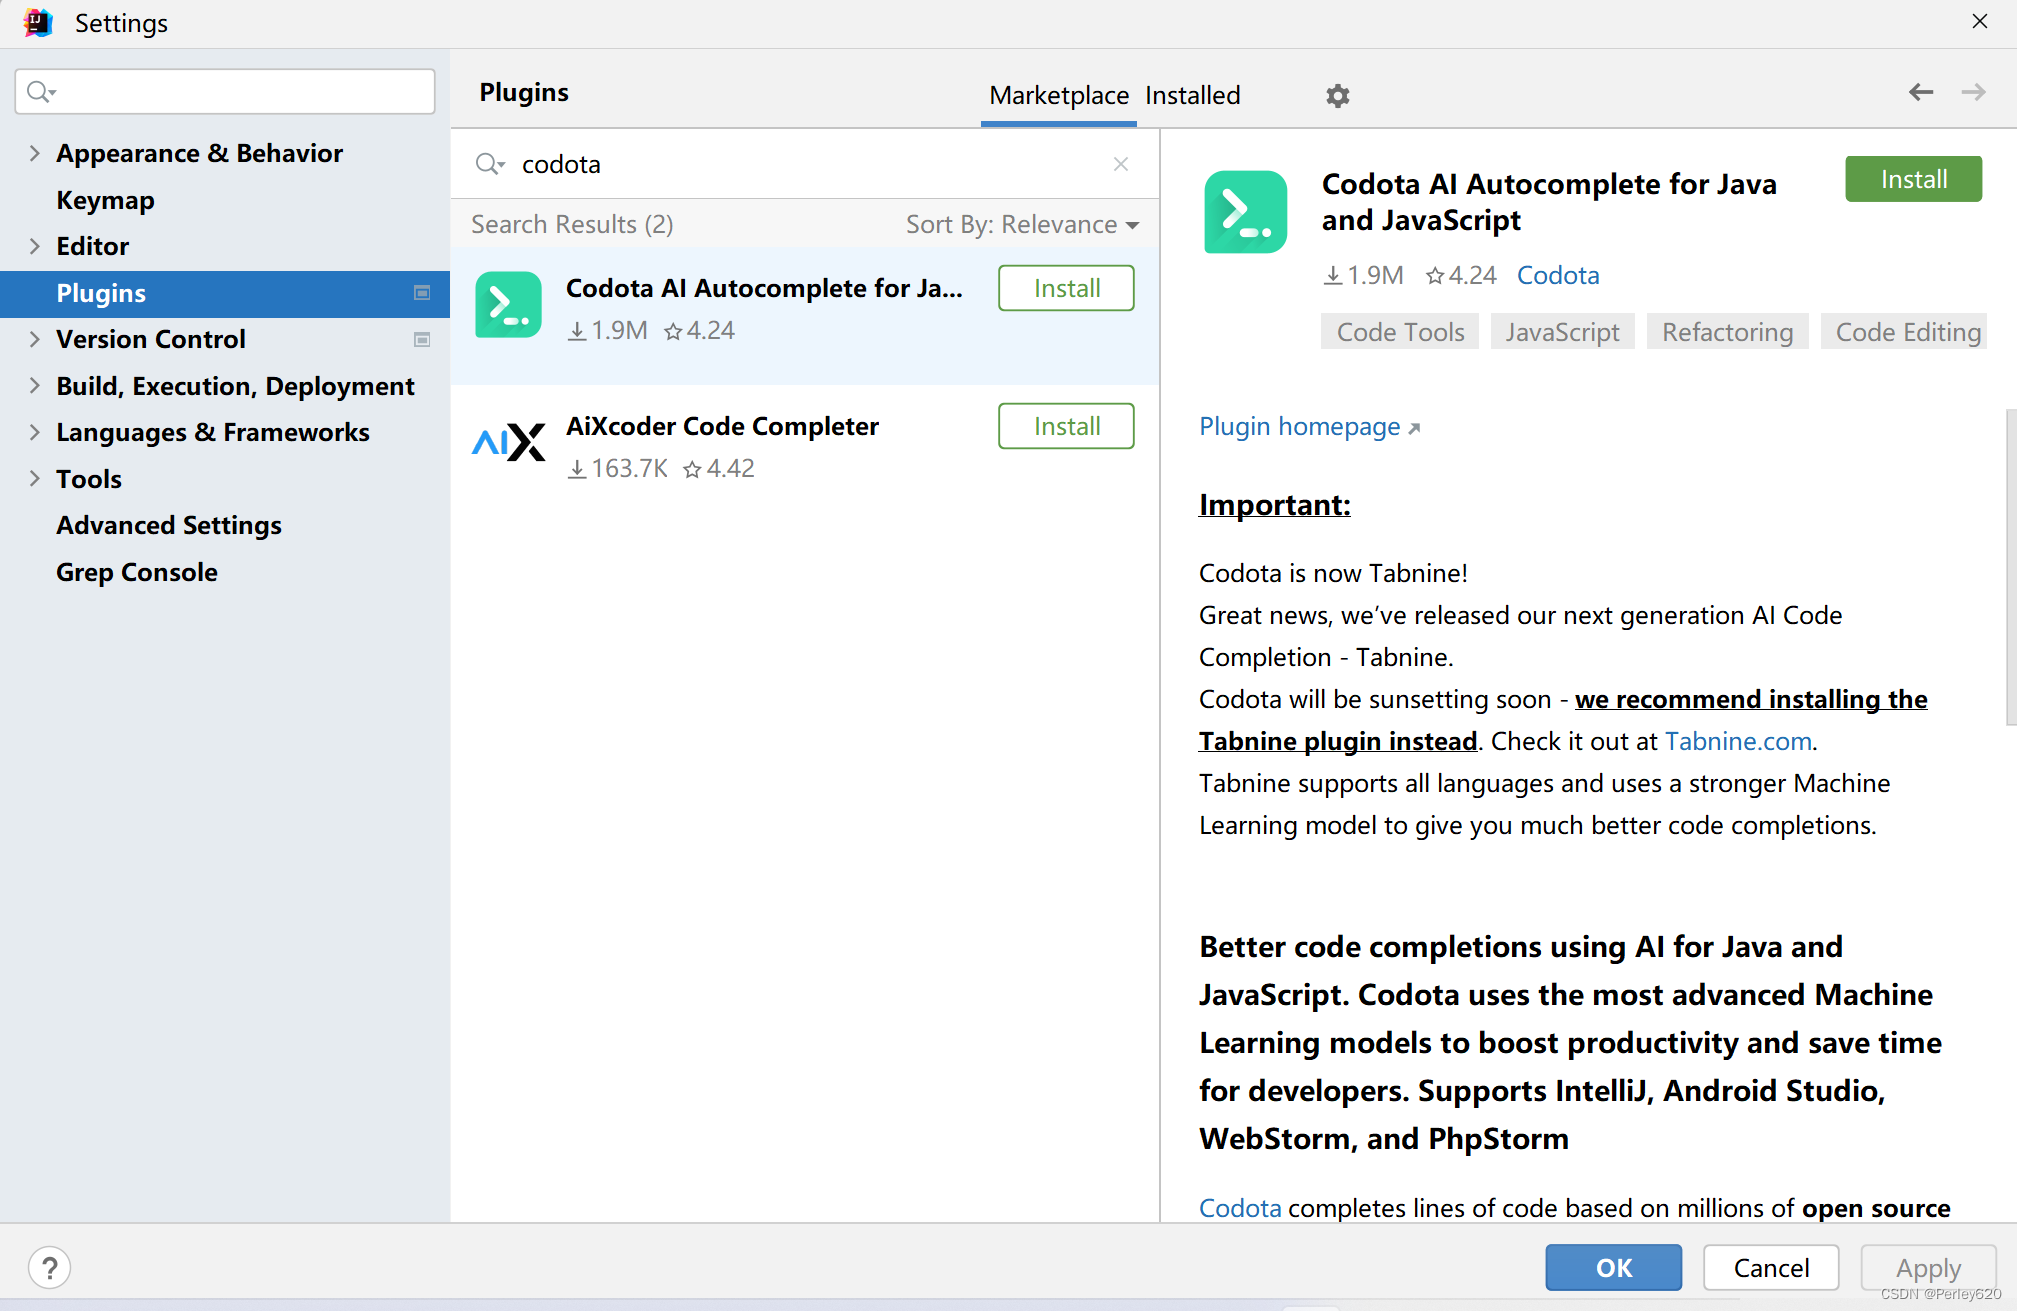Click the Codota link in description

[x=1240, y=1208]
